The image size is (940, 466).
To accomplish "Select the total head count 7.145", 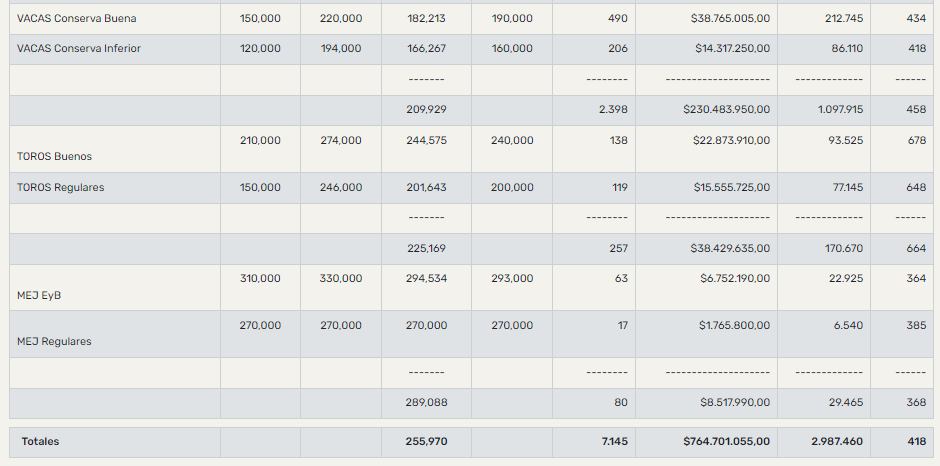I will [614, 441].
